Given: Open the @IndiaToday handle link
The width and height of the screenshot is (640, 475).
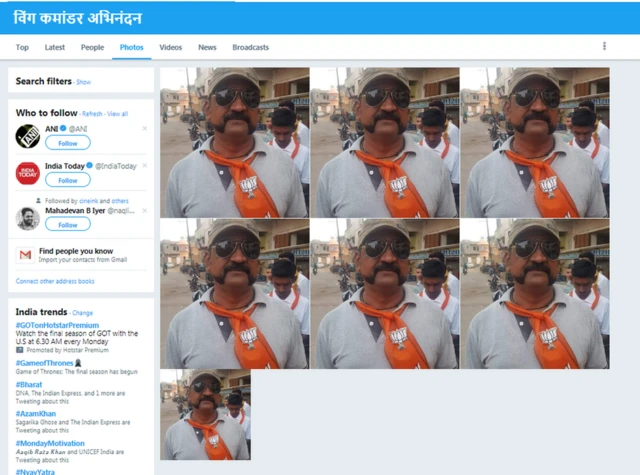Looking at the screenshot, I should pyautogui.click(x=116, y=166).
